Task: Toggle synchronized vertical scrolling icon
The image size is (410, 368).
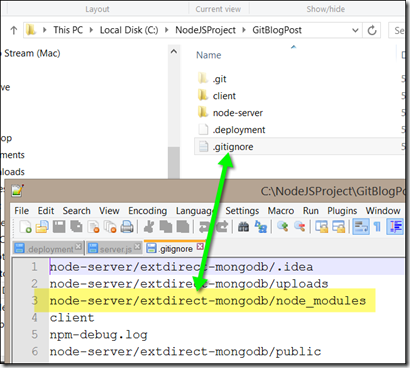Action: click(322, 227)
